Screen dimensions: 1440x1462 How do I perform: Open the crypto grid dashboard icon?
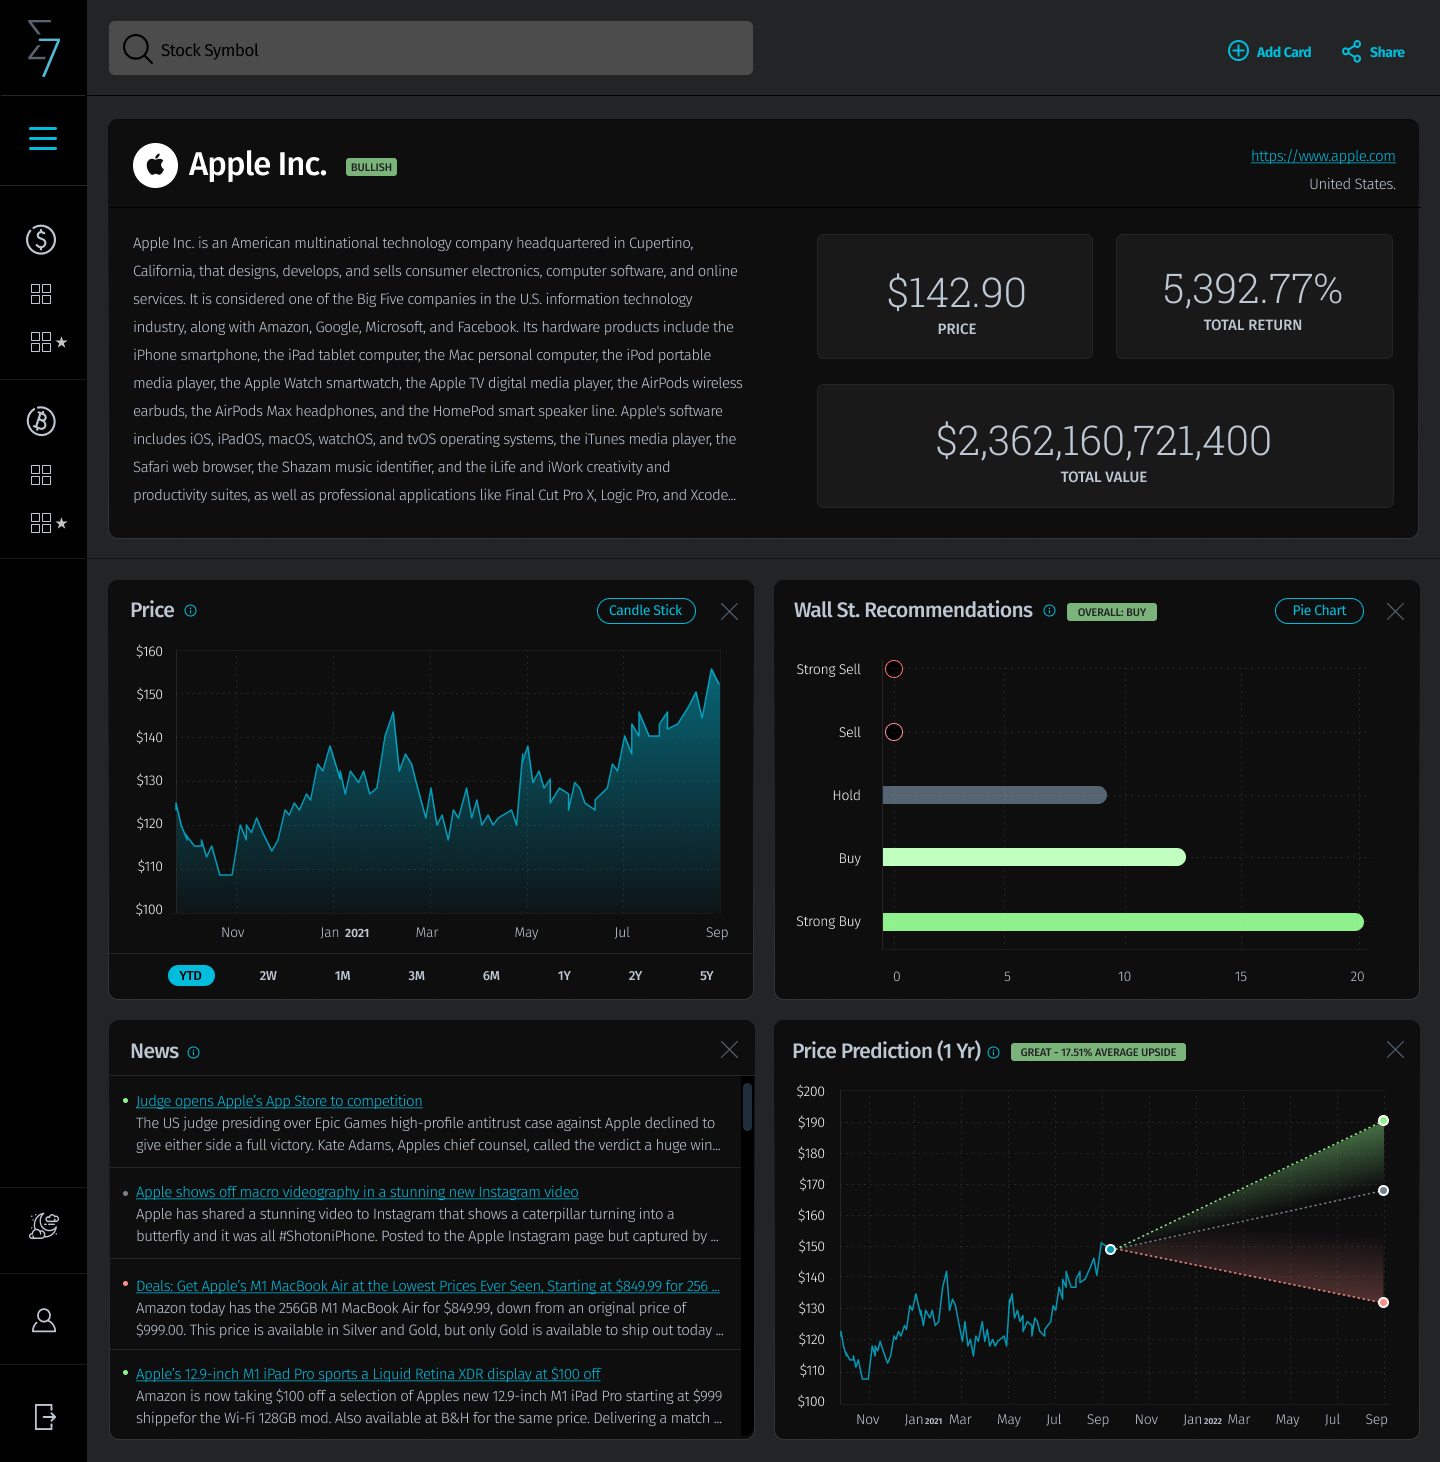coord(41,475)
